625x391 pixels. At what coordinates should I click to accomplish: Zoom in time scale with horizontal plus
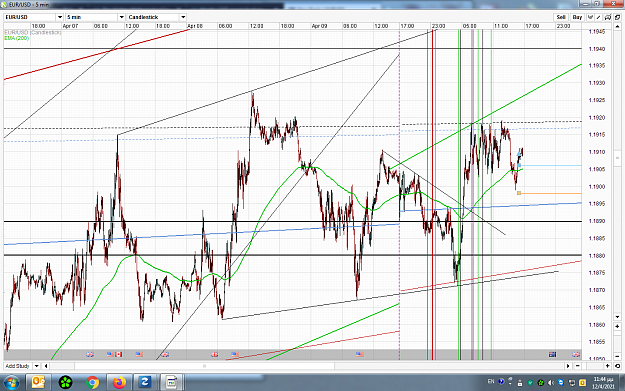tap(607, 366)
